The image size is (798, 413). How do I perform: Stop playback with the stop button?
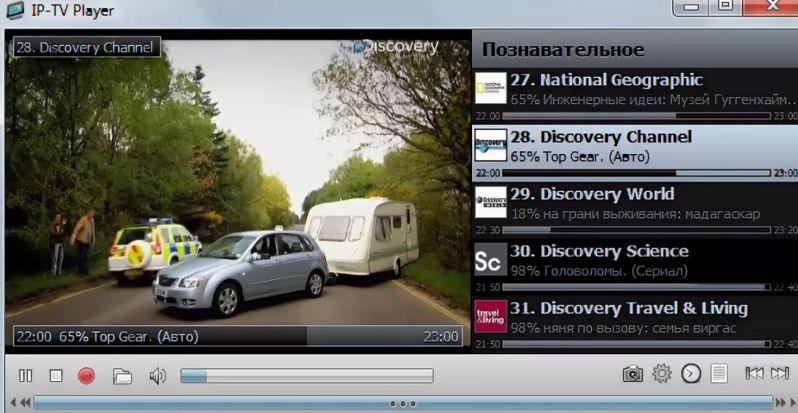click(x=56, y=376)
